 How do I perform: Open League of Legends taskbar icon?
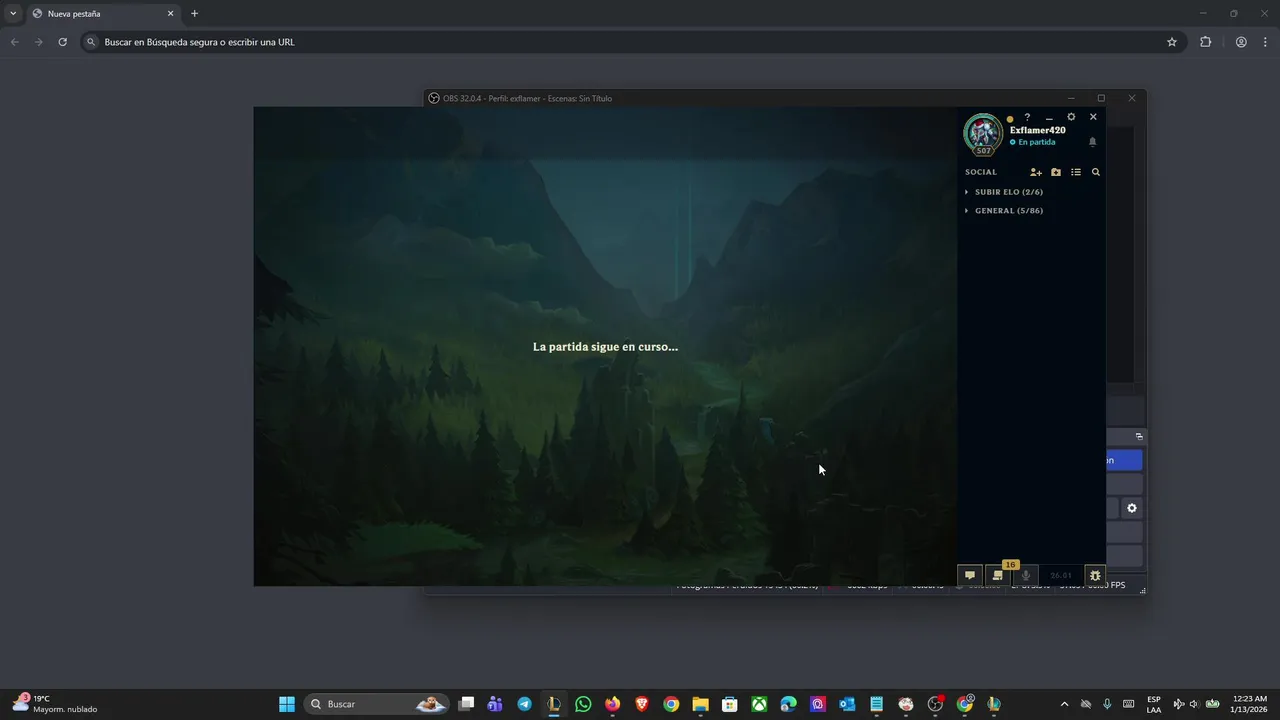pyautogui.click(x=554, y=704)
